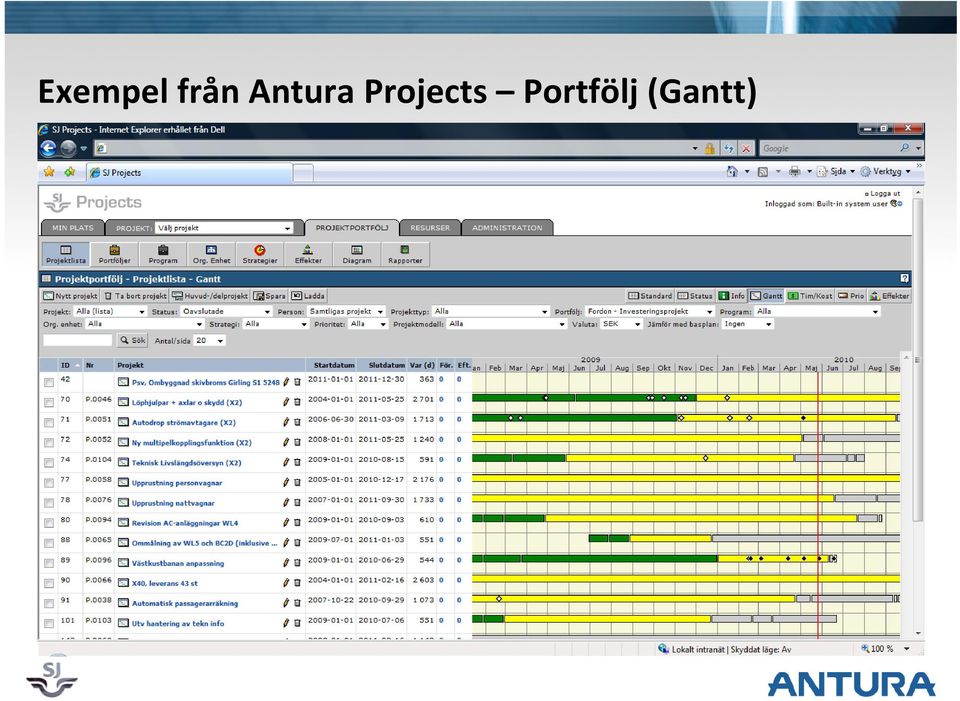Click the browser Favorites star icon
960x701 pixels.
[x=49, y=172]
